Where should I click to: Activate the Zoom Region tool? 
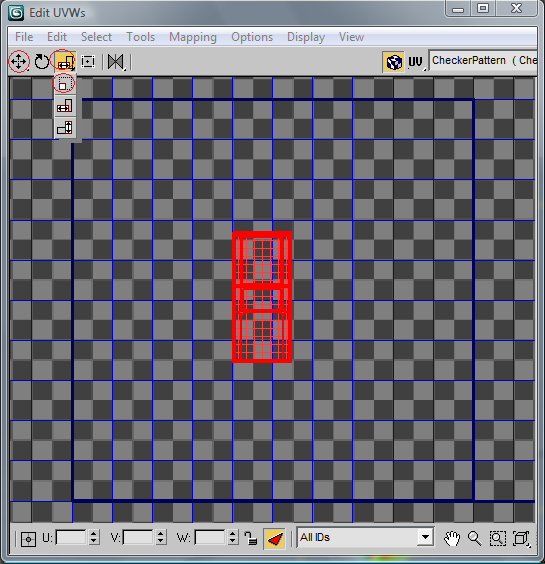[498, 538]
